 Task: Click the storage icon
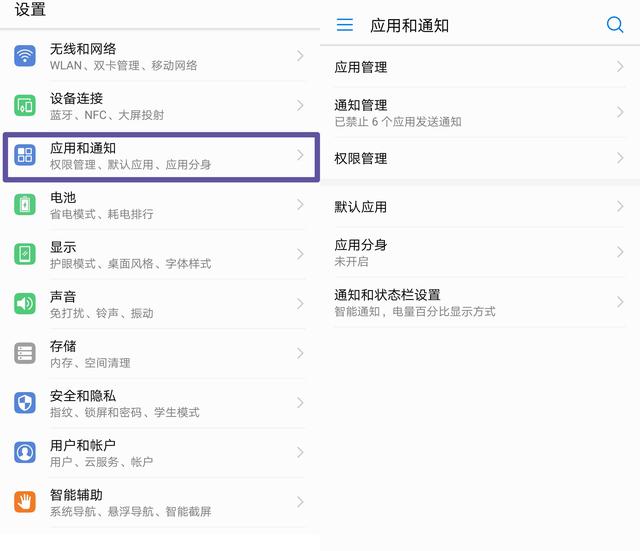25,353
